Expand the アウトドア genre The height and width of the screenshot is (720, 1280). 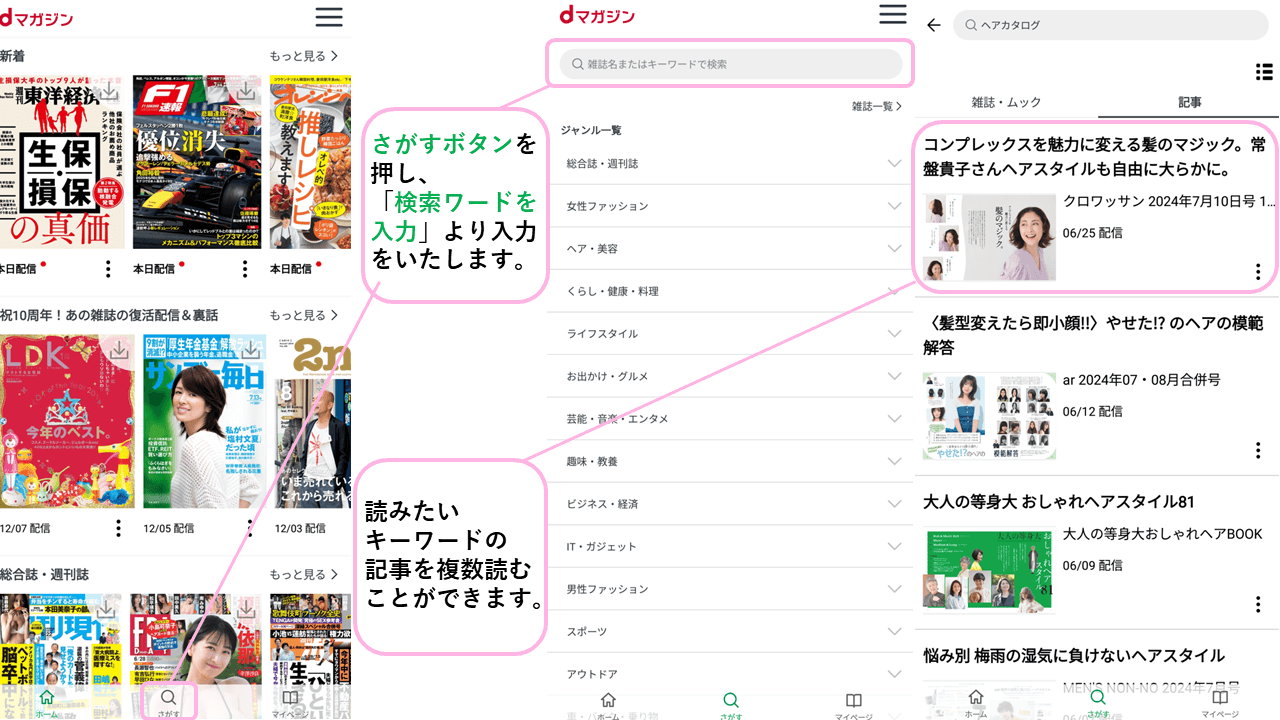click(x=895, y=674)
